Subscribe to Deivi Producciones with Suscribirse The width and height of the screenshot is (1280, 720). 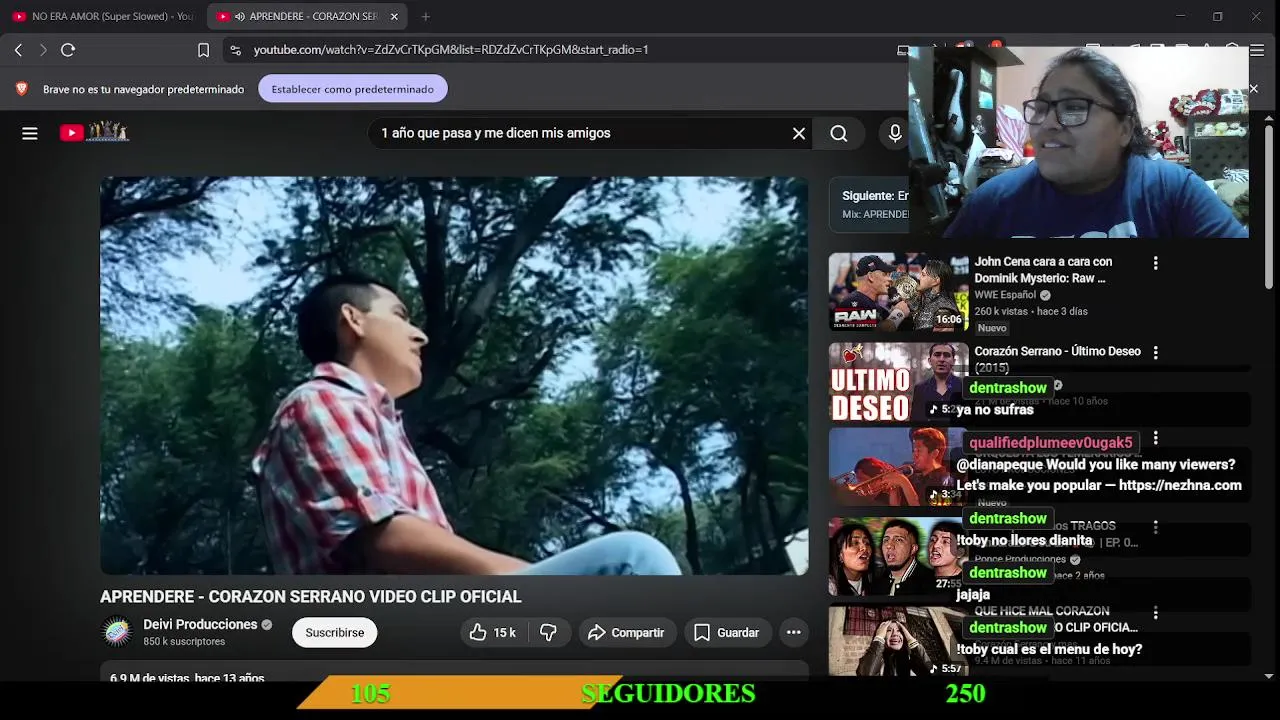coord(334,632)
